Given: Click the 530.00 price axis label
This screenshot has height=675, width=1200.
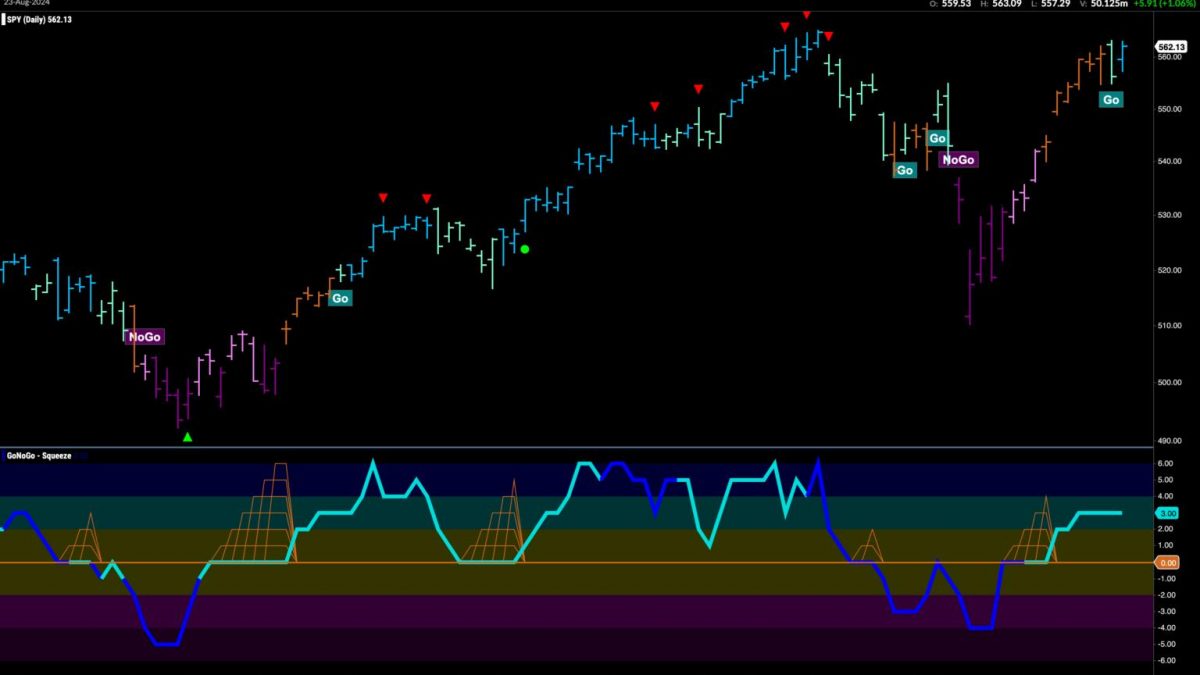Looking at the screenshot, I should click(1168, 214).
